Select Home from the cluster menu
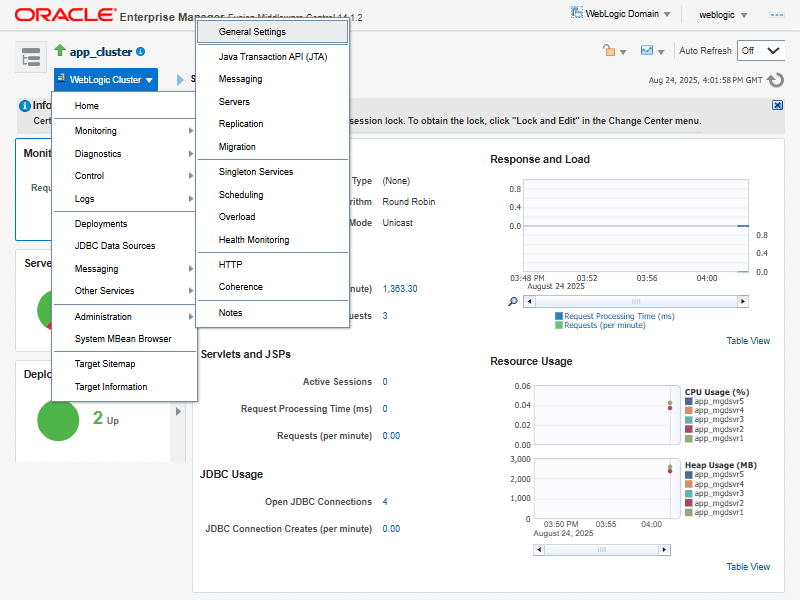Viewport: 800px width, 600px height. click(124, 106)
